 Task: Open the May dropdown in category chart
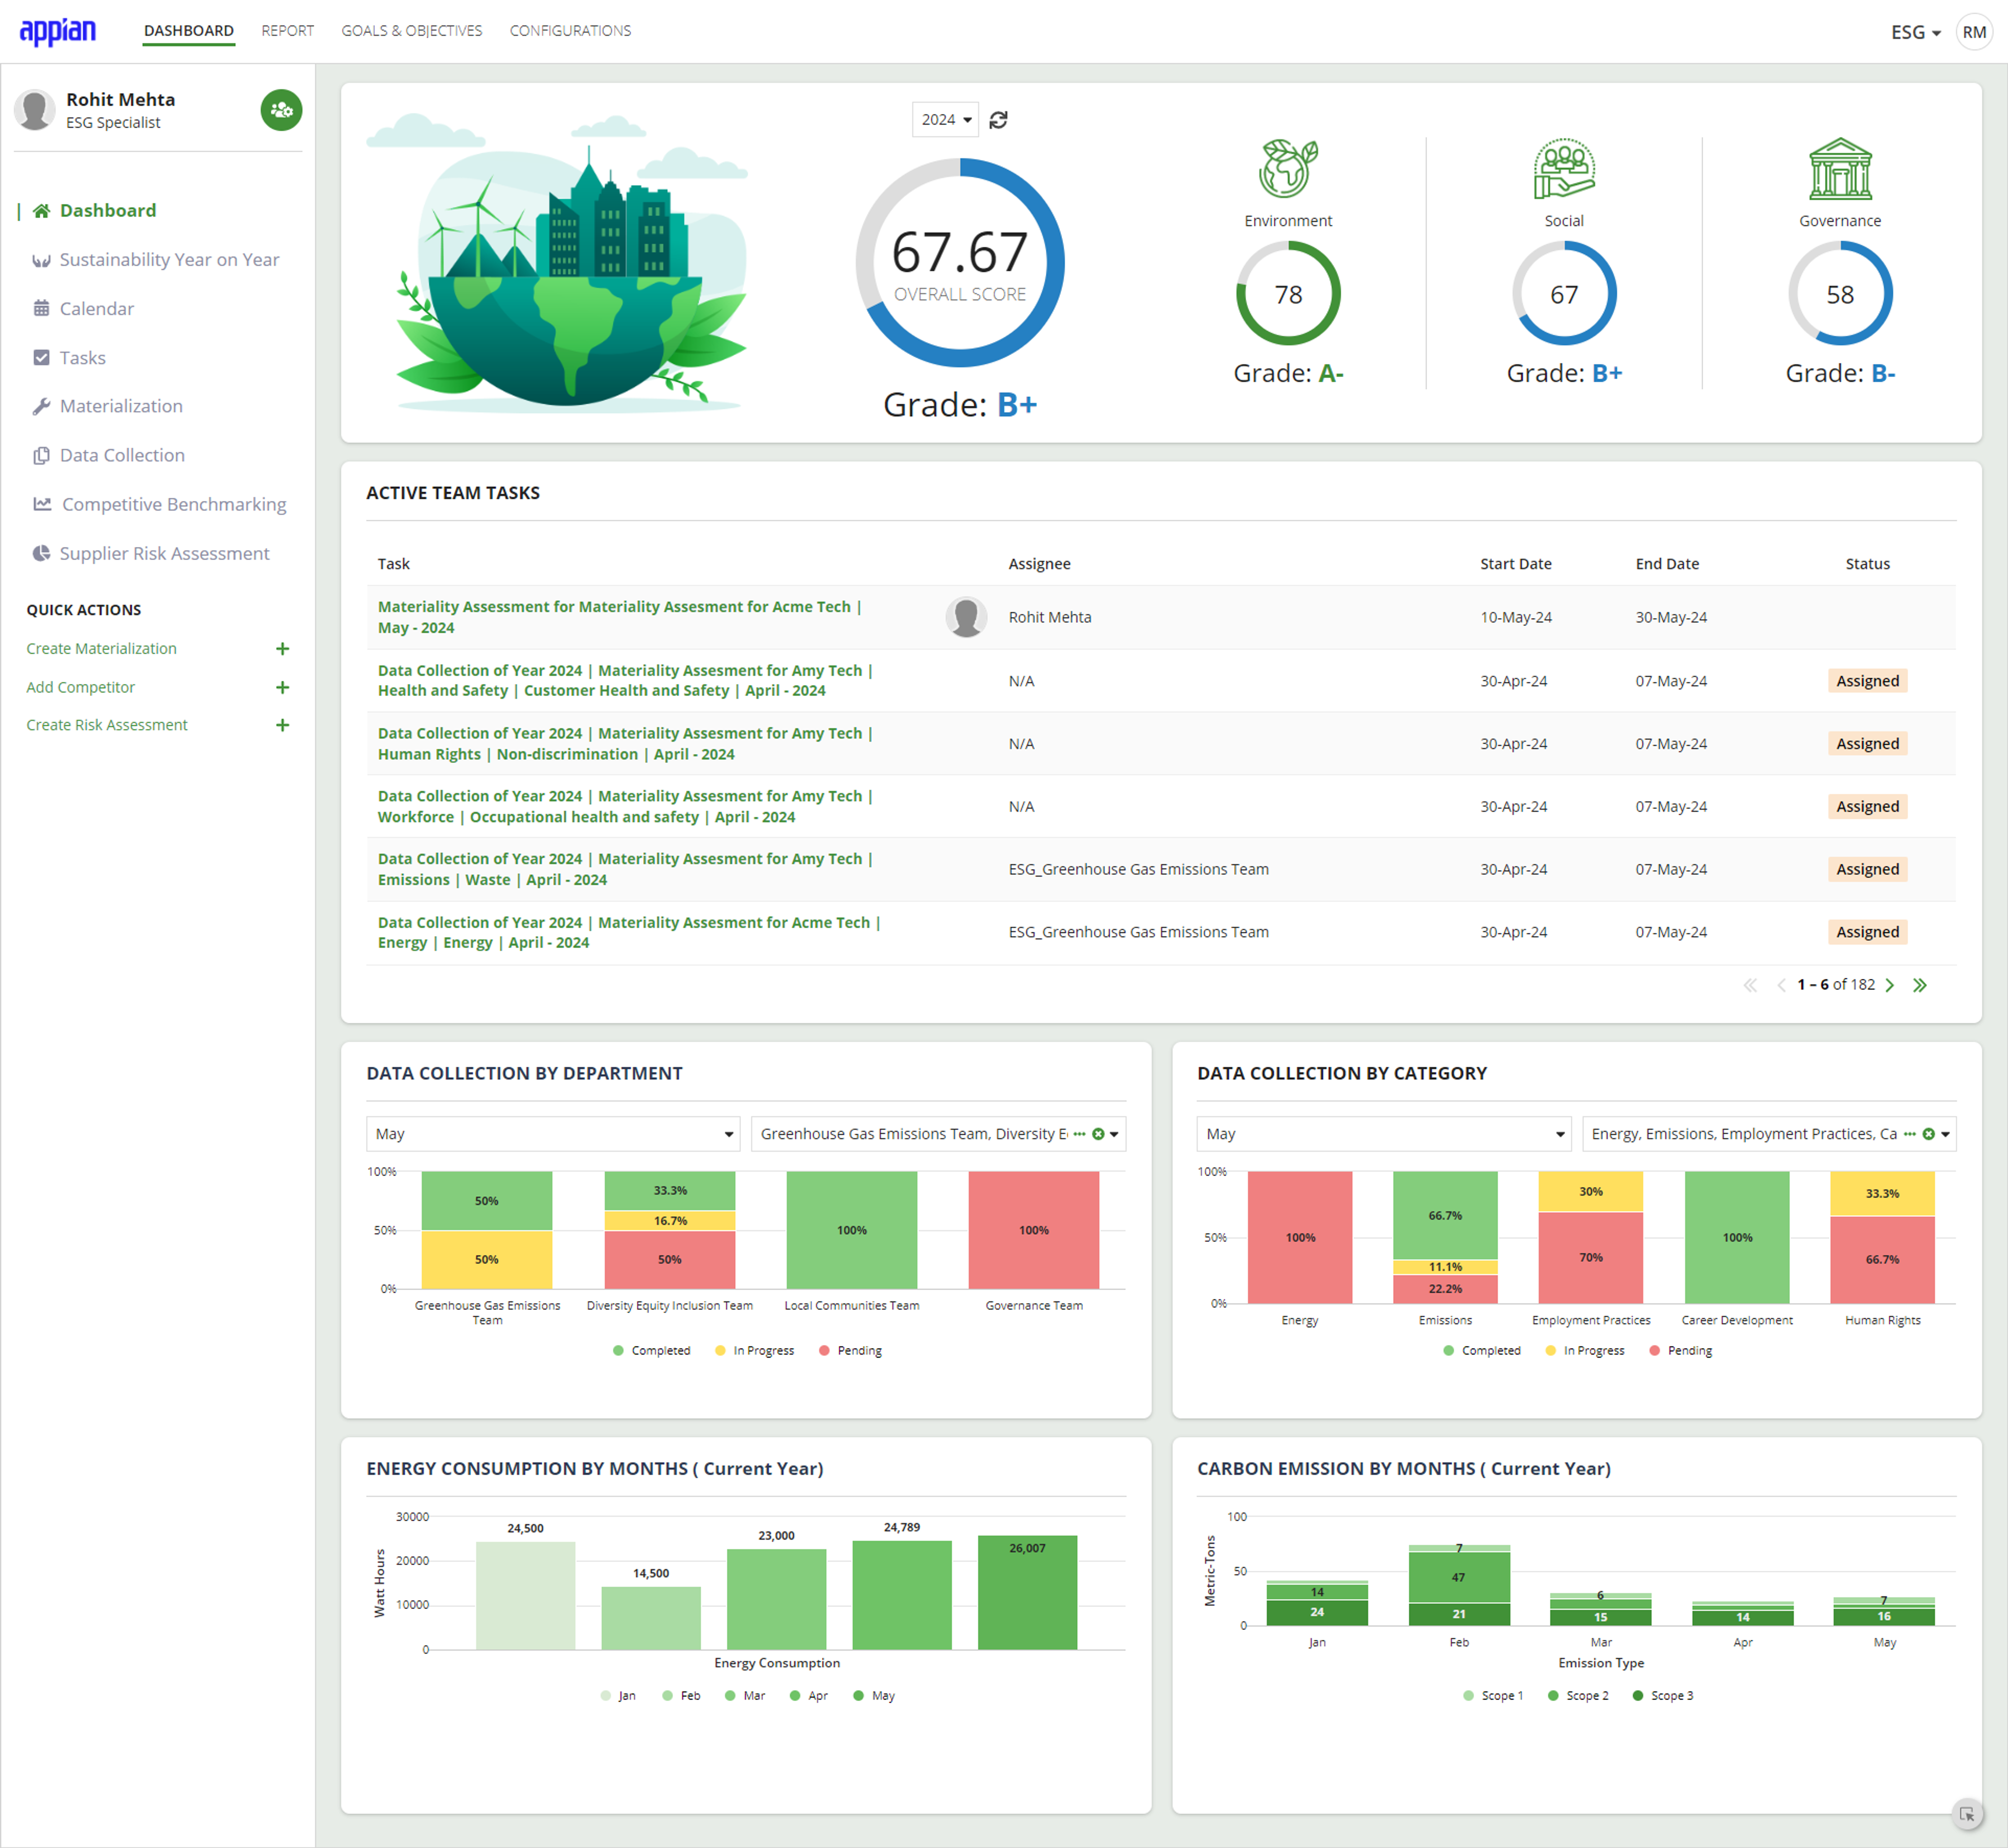pos(1383,1134)
